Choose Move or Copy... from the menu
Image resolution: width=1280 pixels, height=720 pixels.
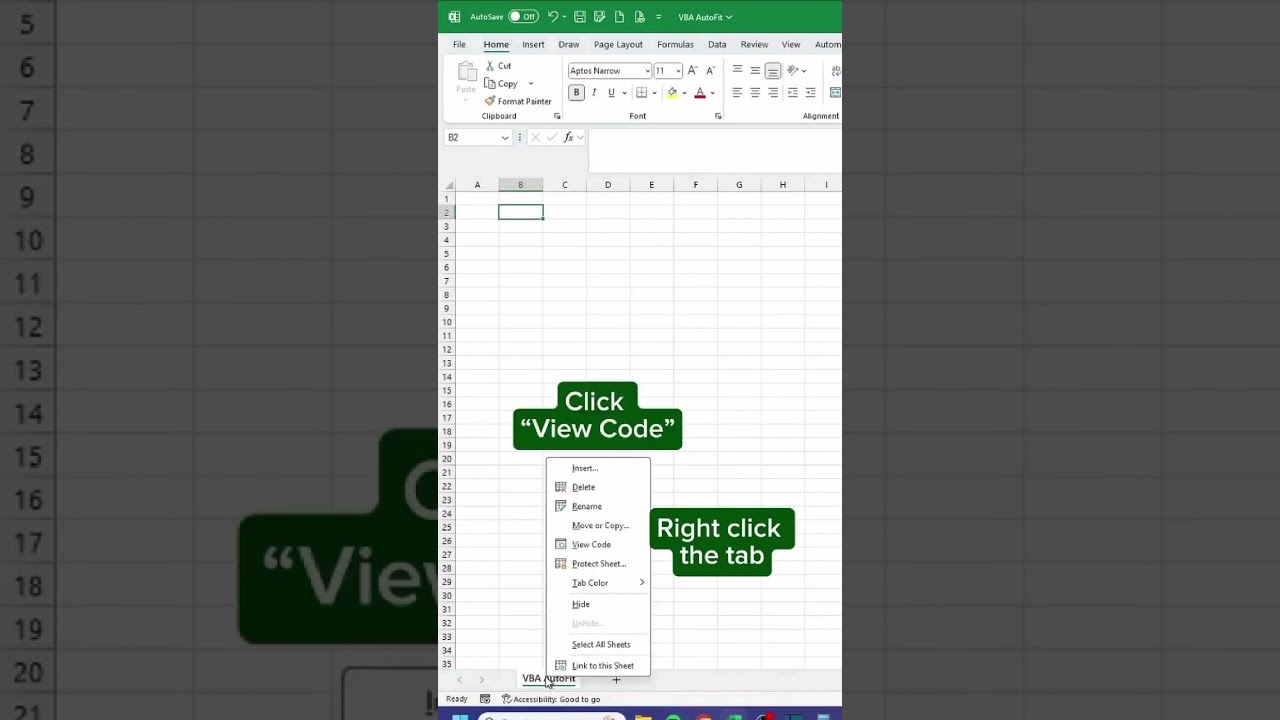598,525
